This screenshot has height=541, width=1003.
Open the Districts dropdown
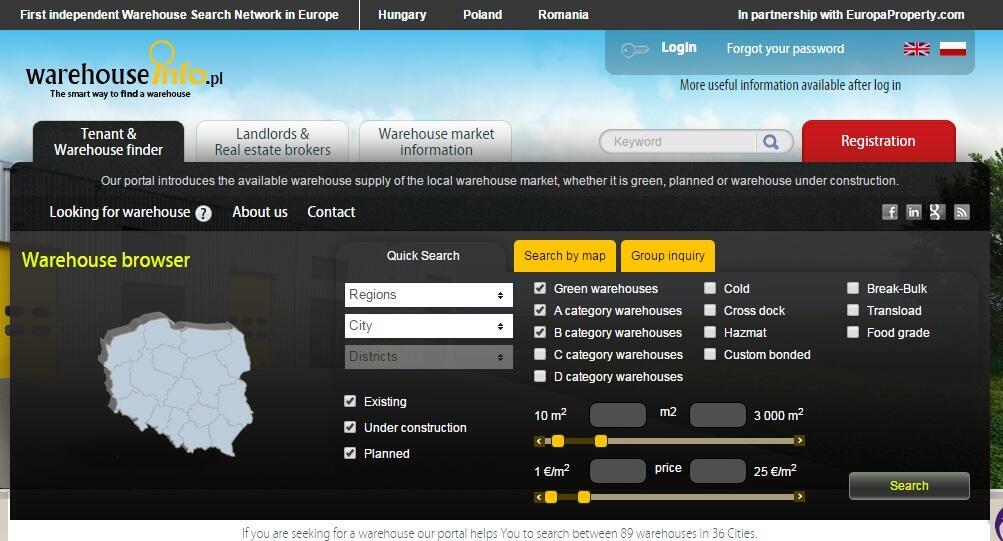pos(428,357)
